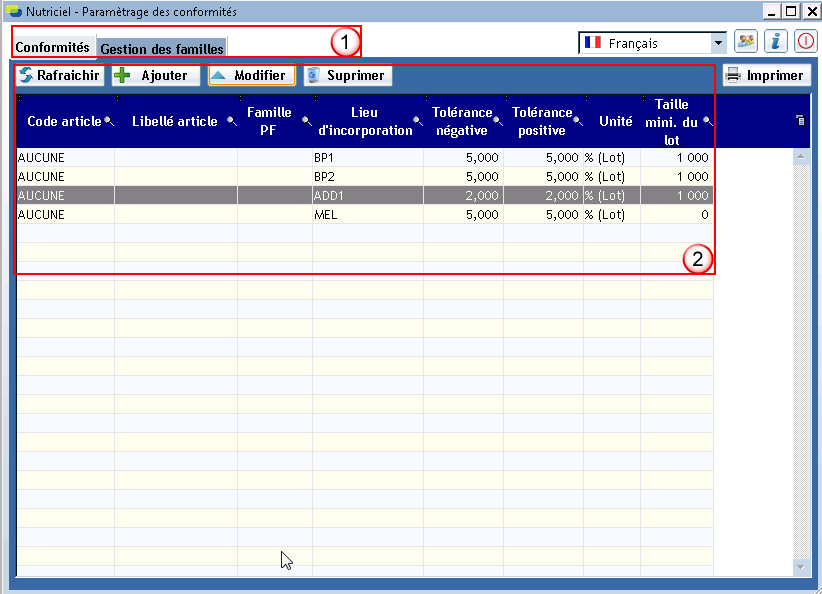Click the Modifier button

[252, 75]
